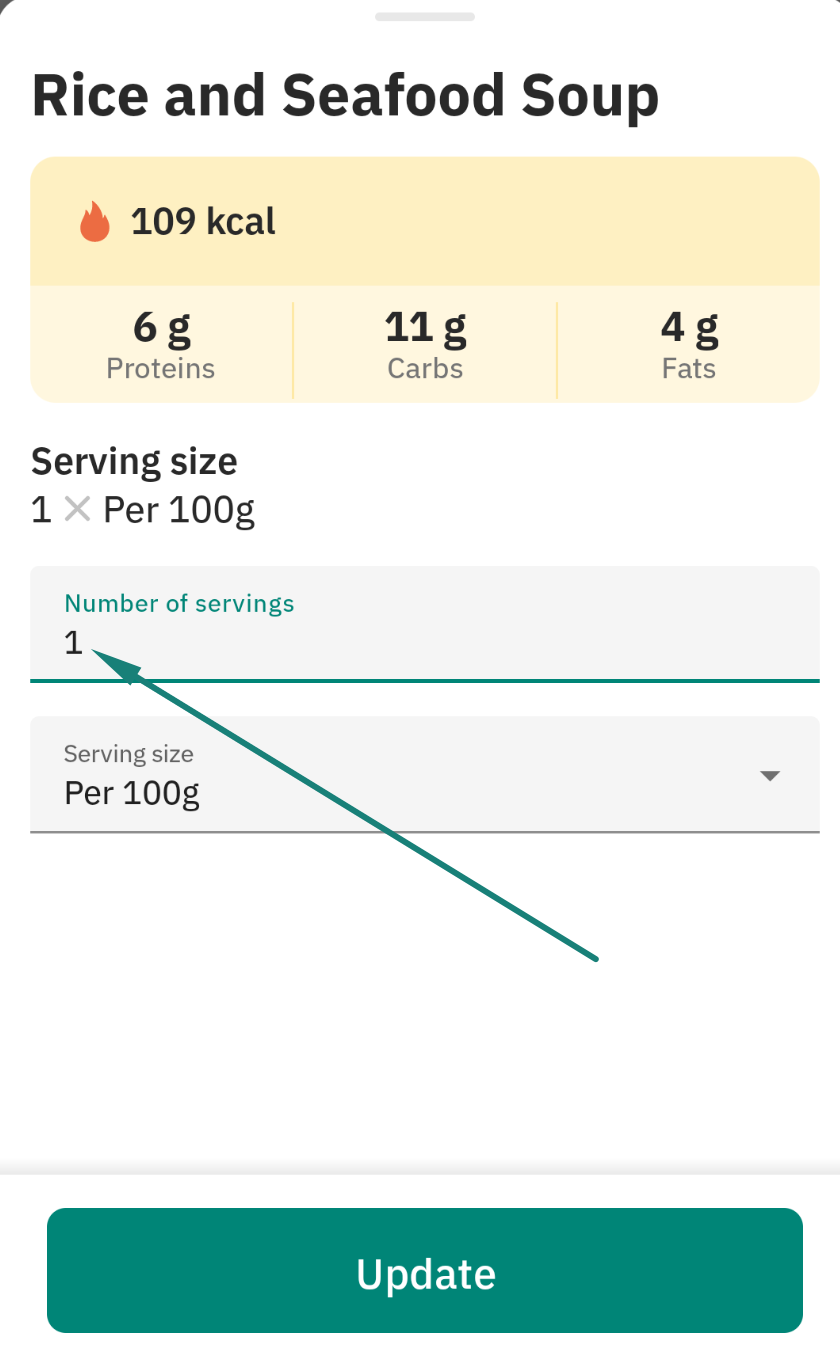This screenshot has height=1360, width=840.
Task: Click the value 1 in Number of servings
Action: pyautogui.click(x=73, y=643)
